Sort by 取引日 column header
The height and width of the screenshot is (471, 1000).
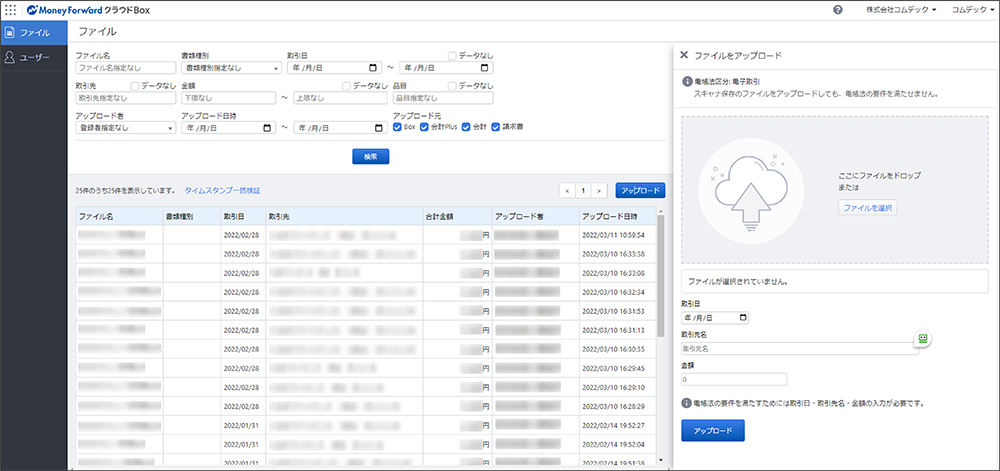pos(242,217)
